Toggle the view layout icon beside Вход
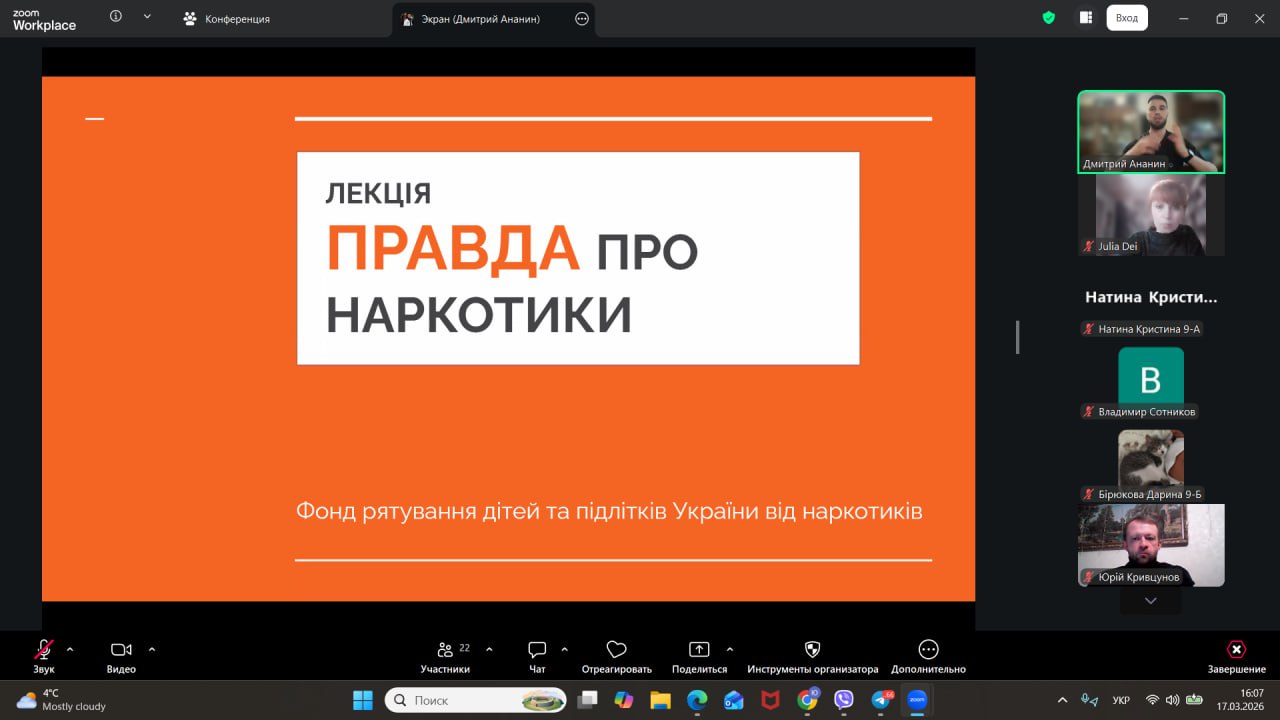The height and width of the screenshot is (720, 1280). 1085,18
